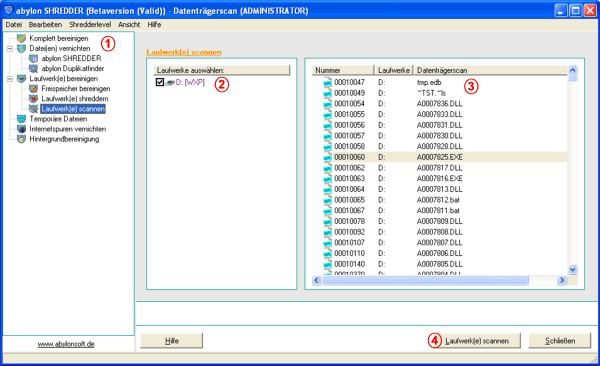Click the Schließen button

pyautogui.click(x=560, y=340)
